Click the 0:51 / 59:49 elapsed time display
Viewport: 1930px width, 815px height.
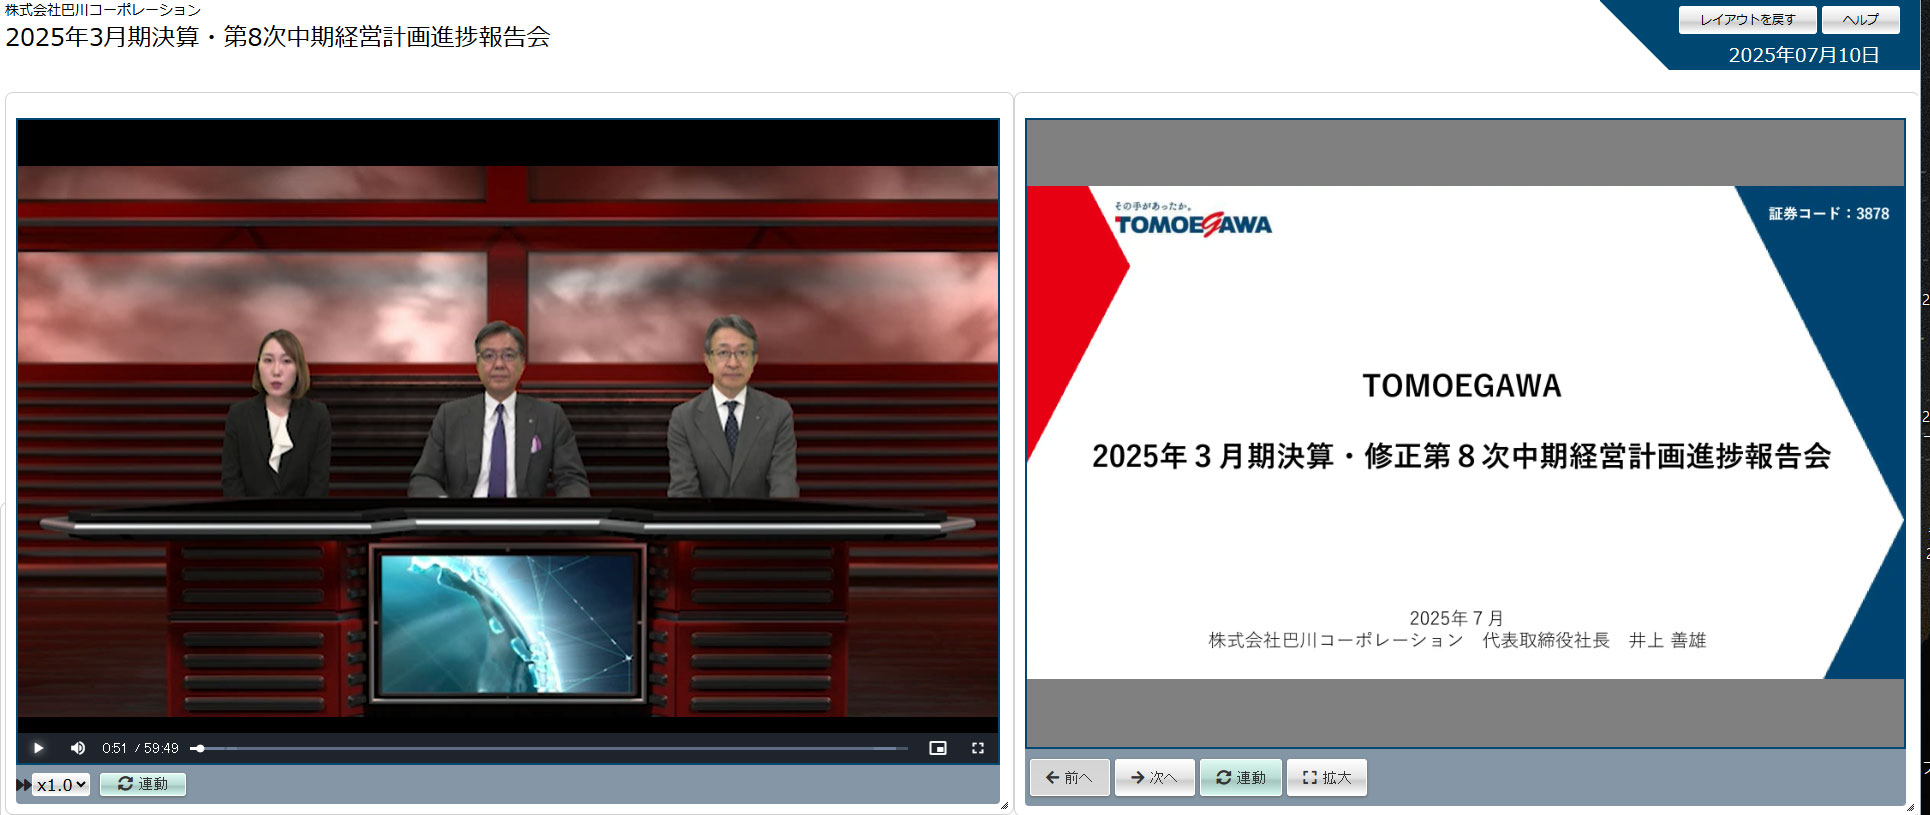pos(140,748)
